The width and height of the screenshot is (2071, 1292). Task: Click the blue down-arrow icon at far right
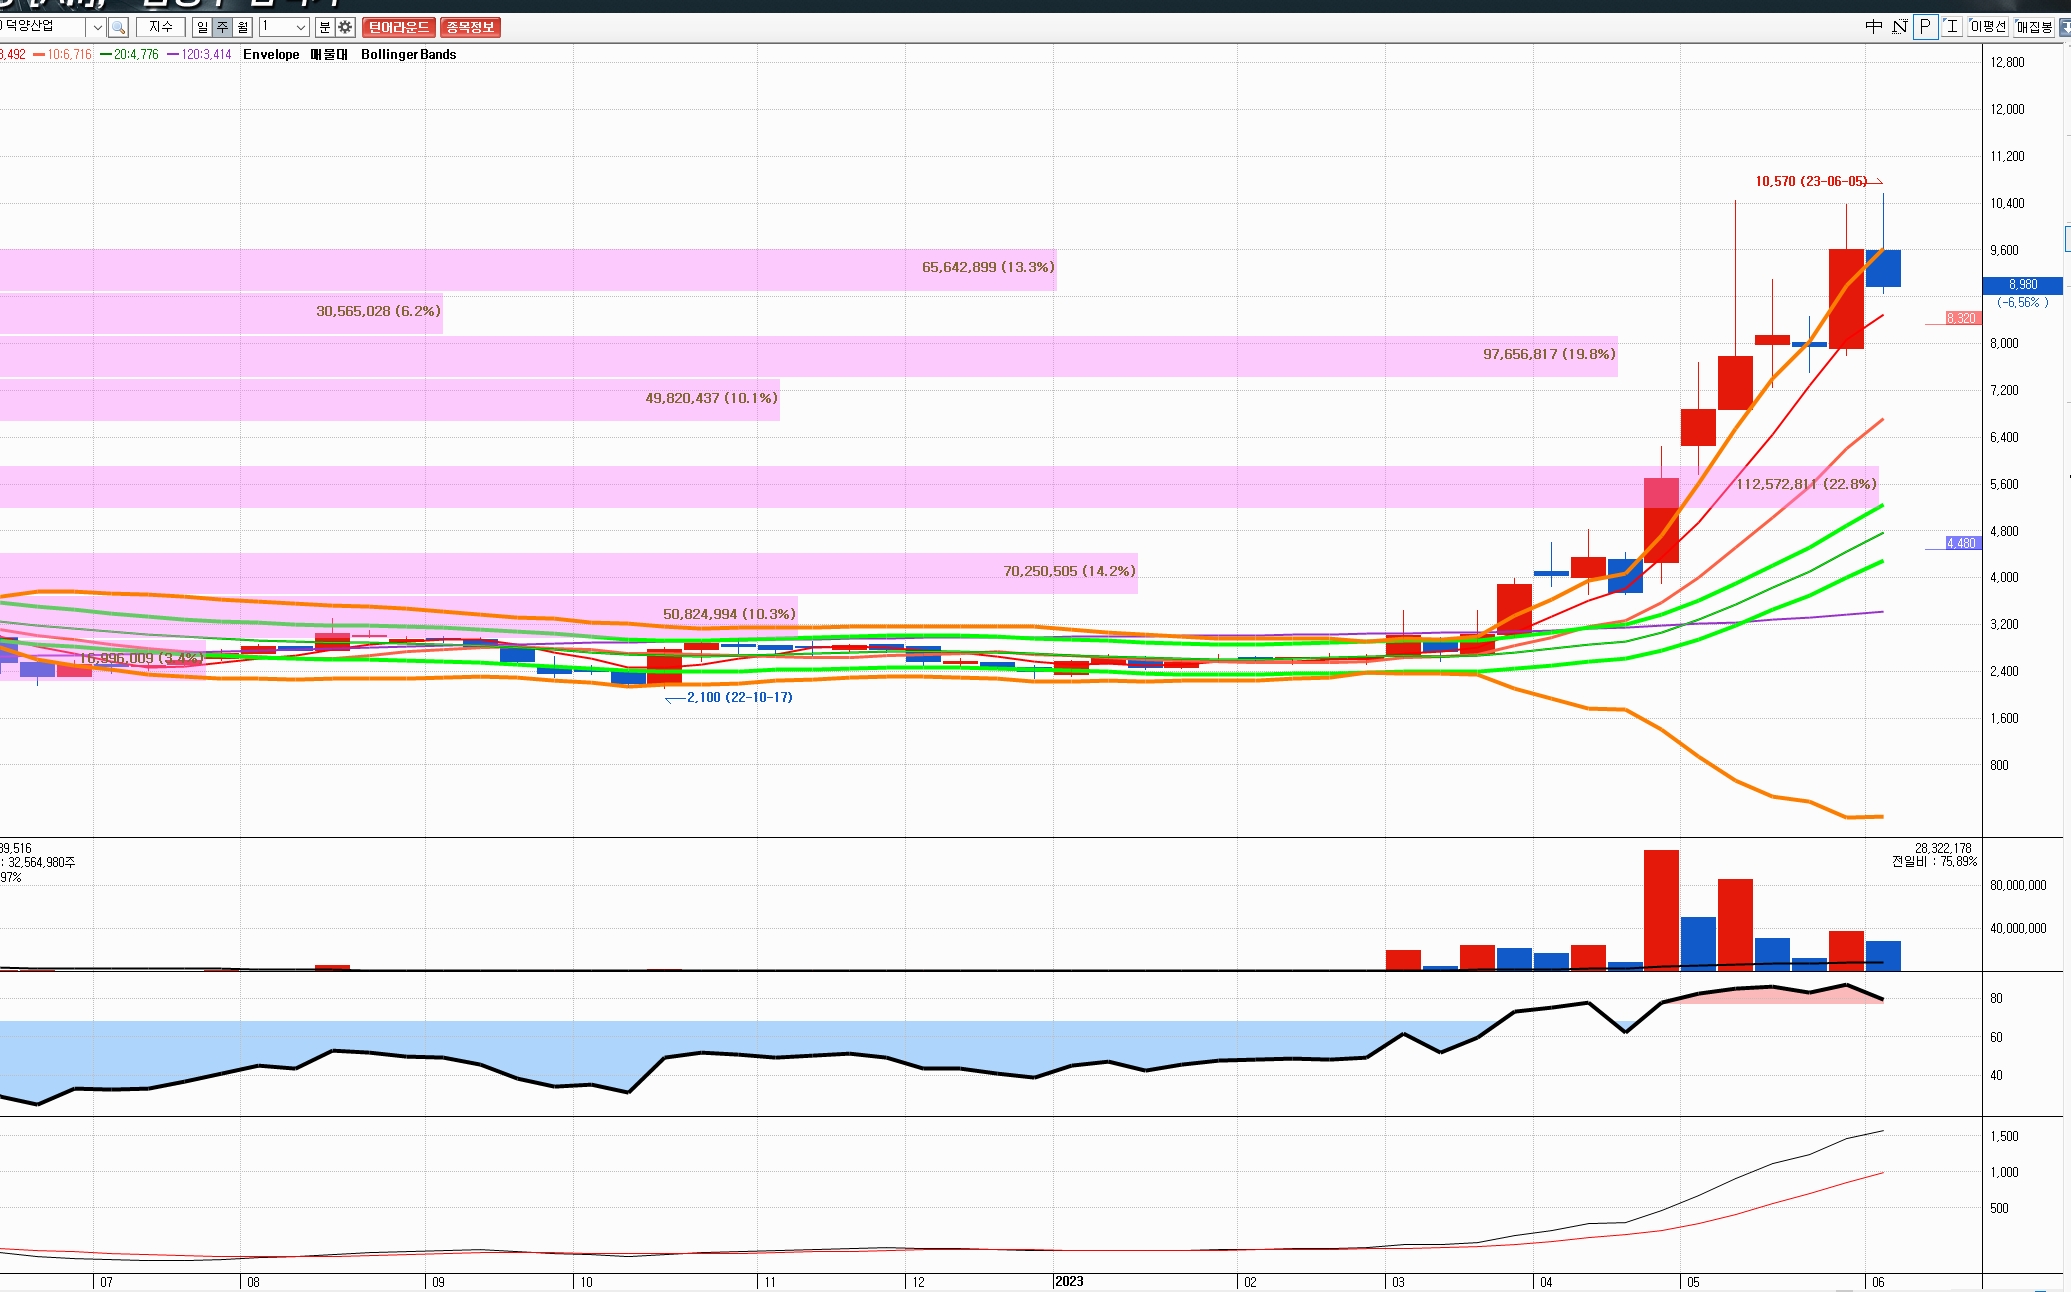click(2064, 27)
